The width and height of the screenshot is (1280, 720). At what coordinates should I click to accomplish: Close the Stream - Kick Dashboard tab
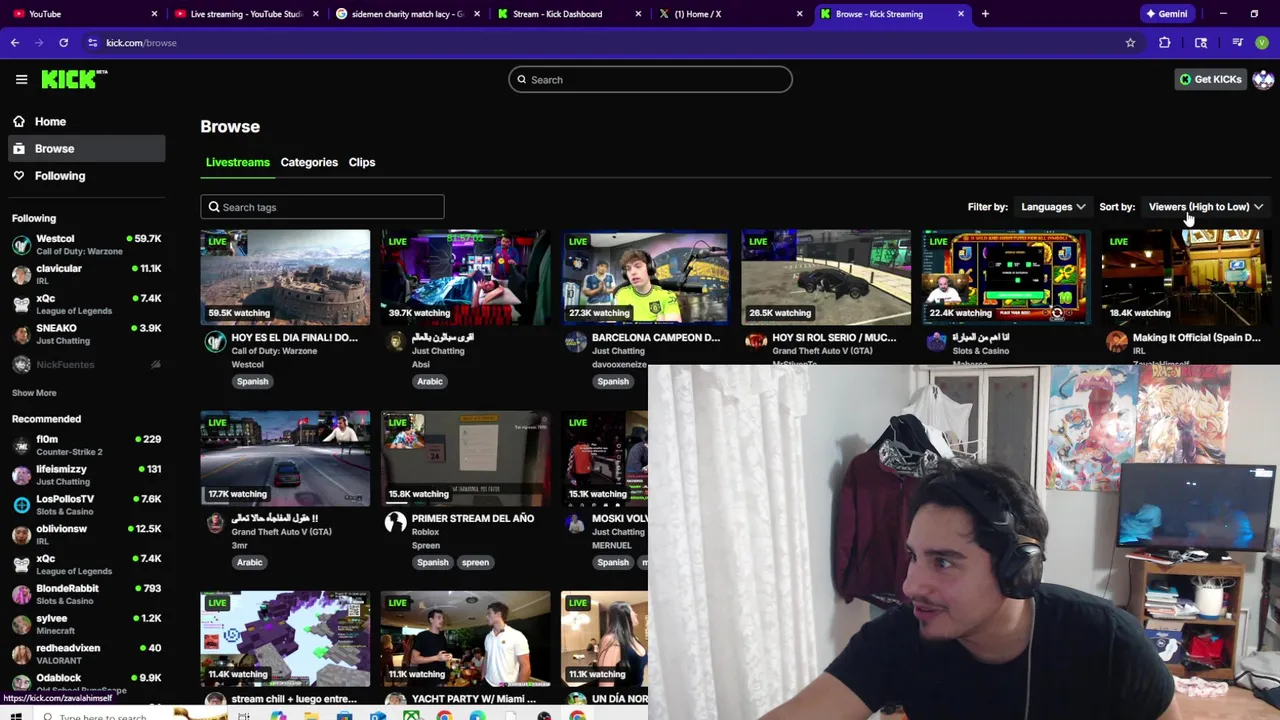coord(637,14)
